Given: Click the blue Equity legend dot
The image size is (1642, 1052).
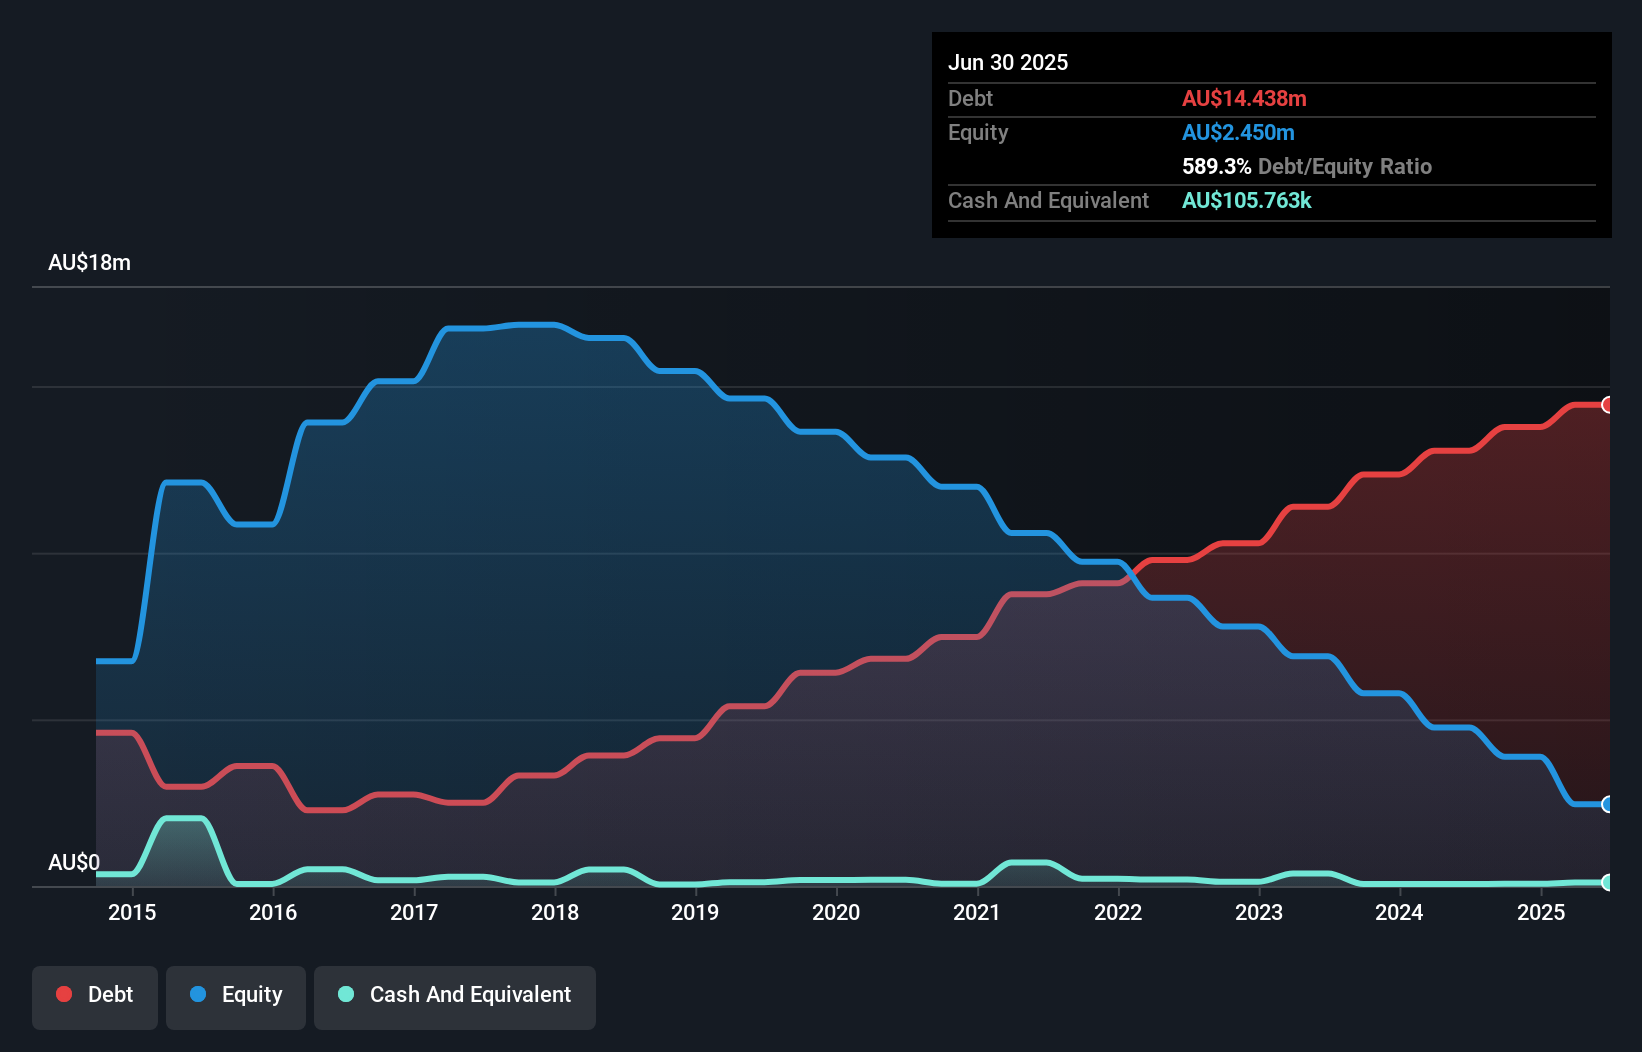Looking at the screenshot, I should click(x=198, y=994).
